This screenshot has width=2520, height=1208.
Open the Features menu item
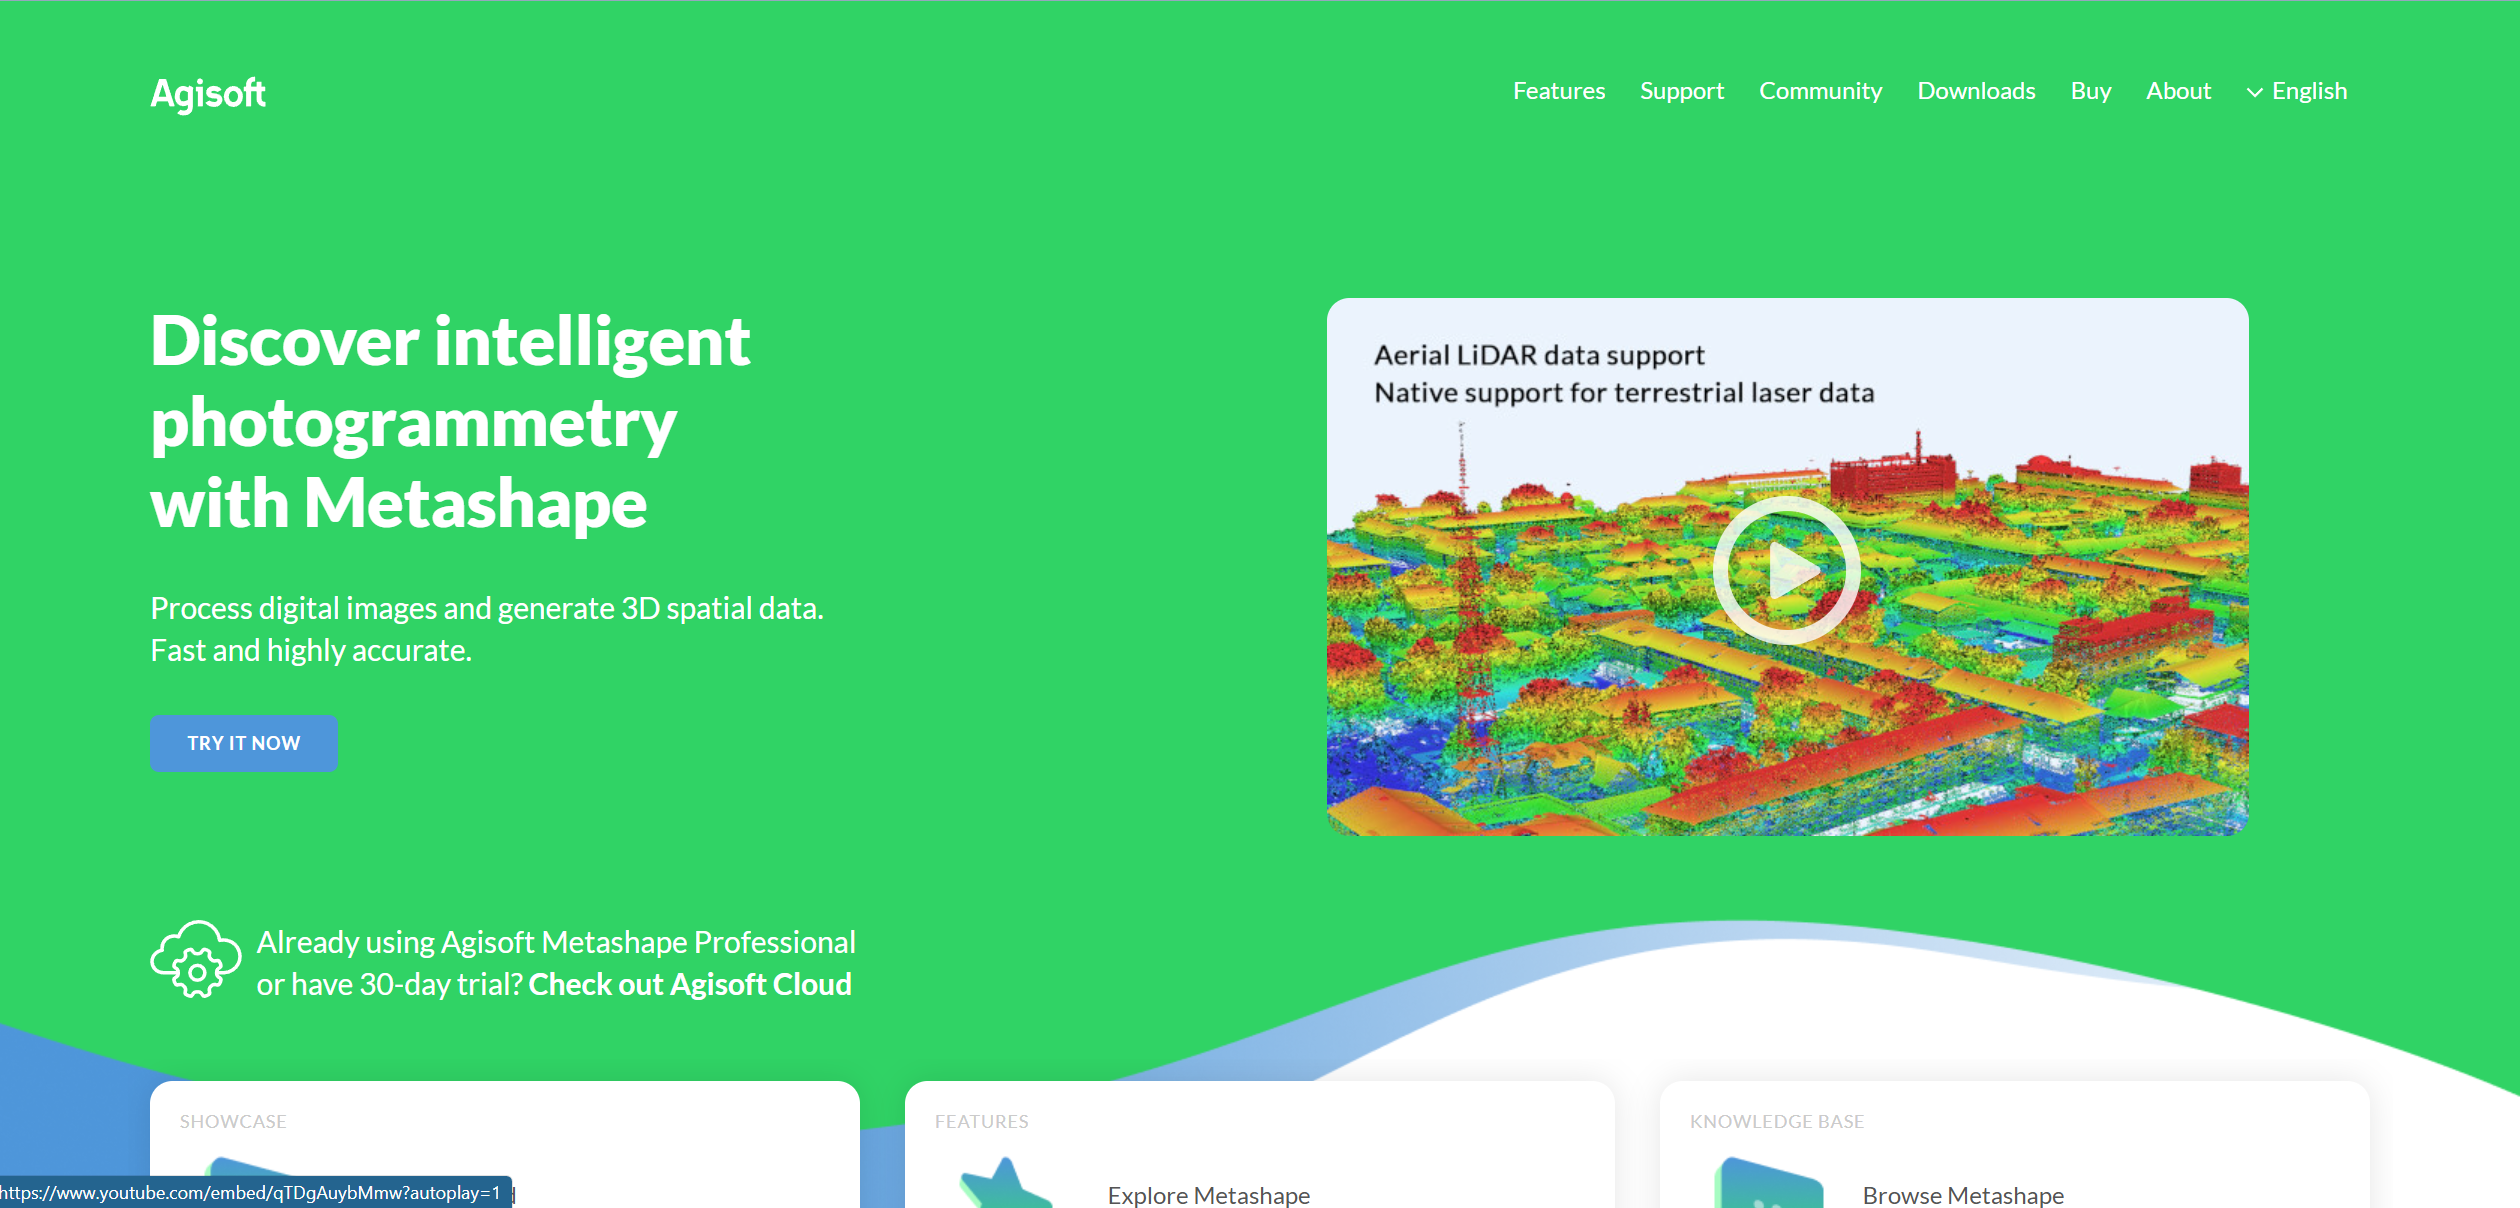1558,91
